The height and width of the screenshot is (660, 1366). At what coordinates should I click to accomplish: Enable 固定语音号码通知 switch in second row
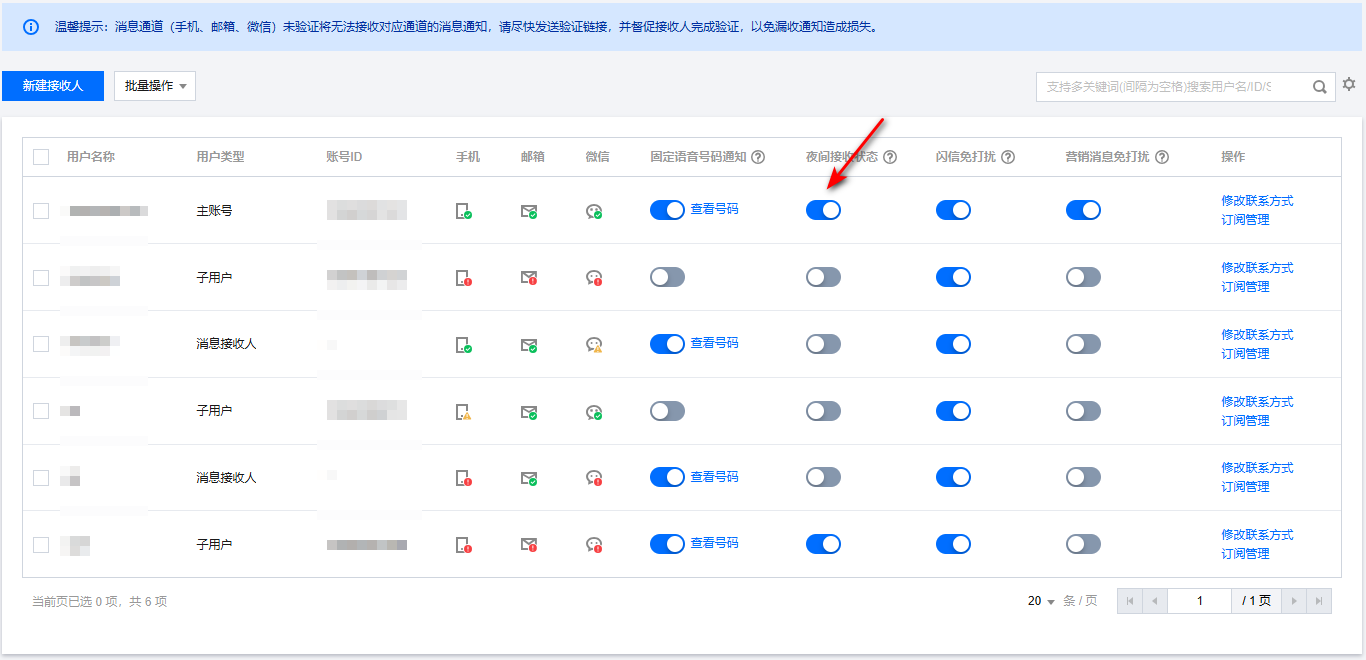pos(667,277)
